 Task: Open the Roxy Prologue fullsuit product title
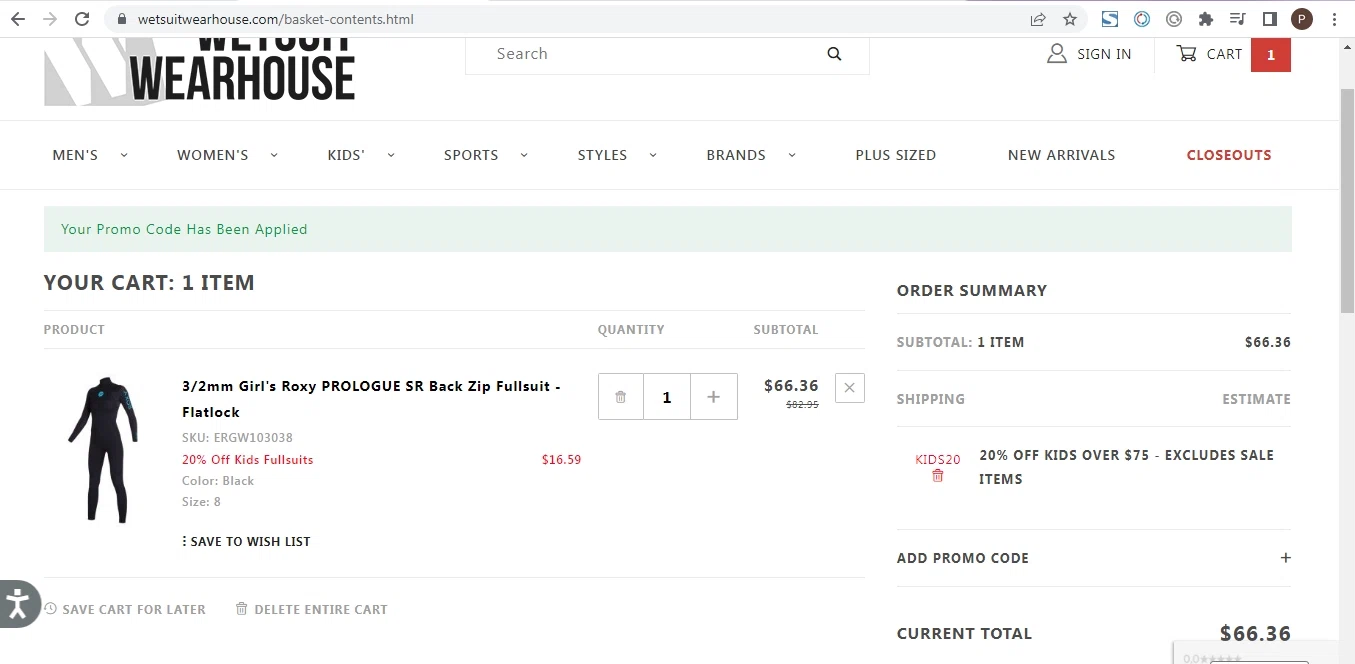[x=371, y=399]
